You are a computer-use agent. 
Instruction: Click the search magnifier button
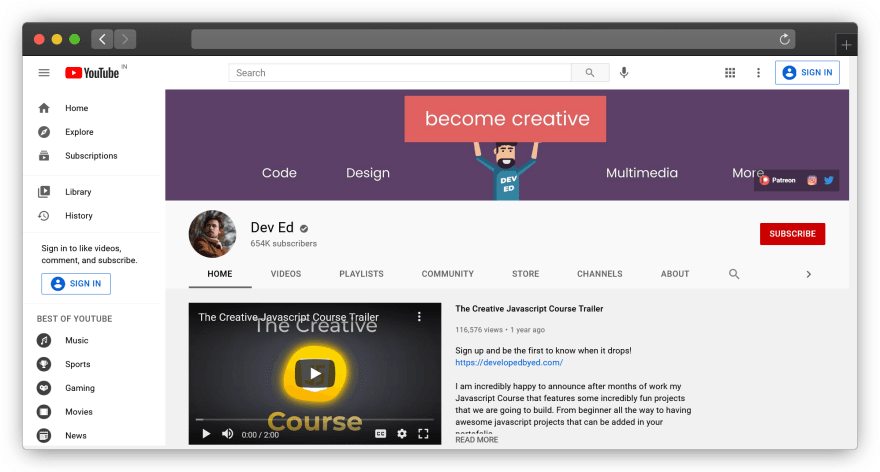(590, 73)
